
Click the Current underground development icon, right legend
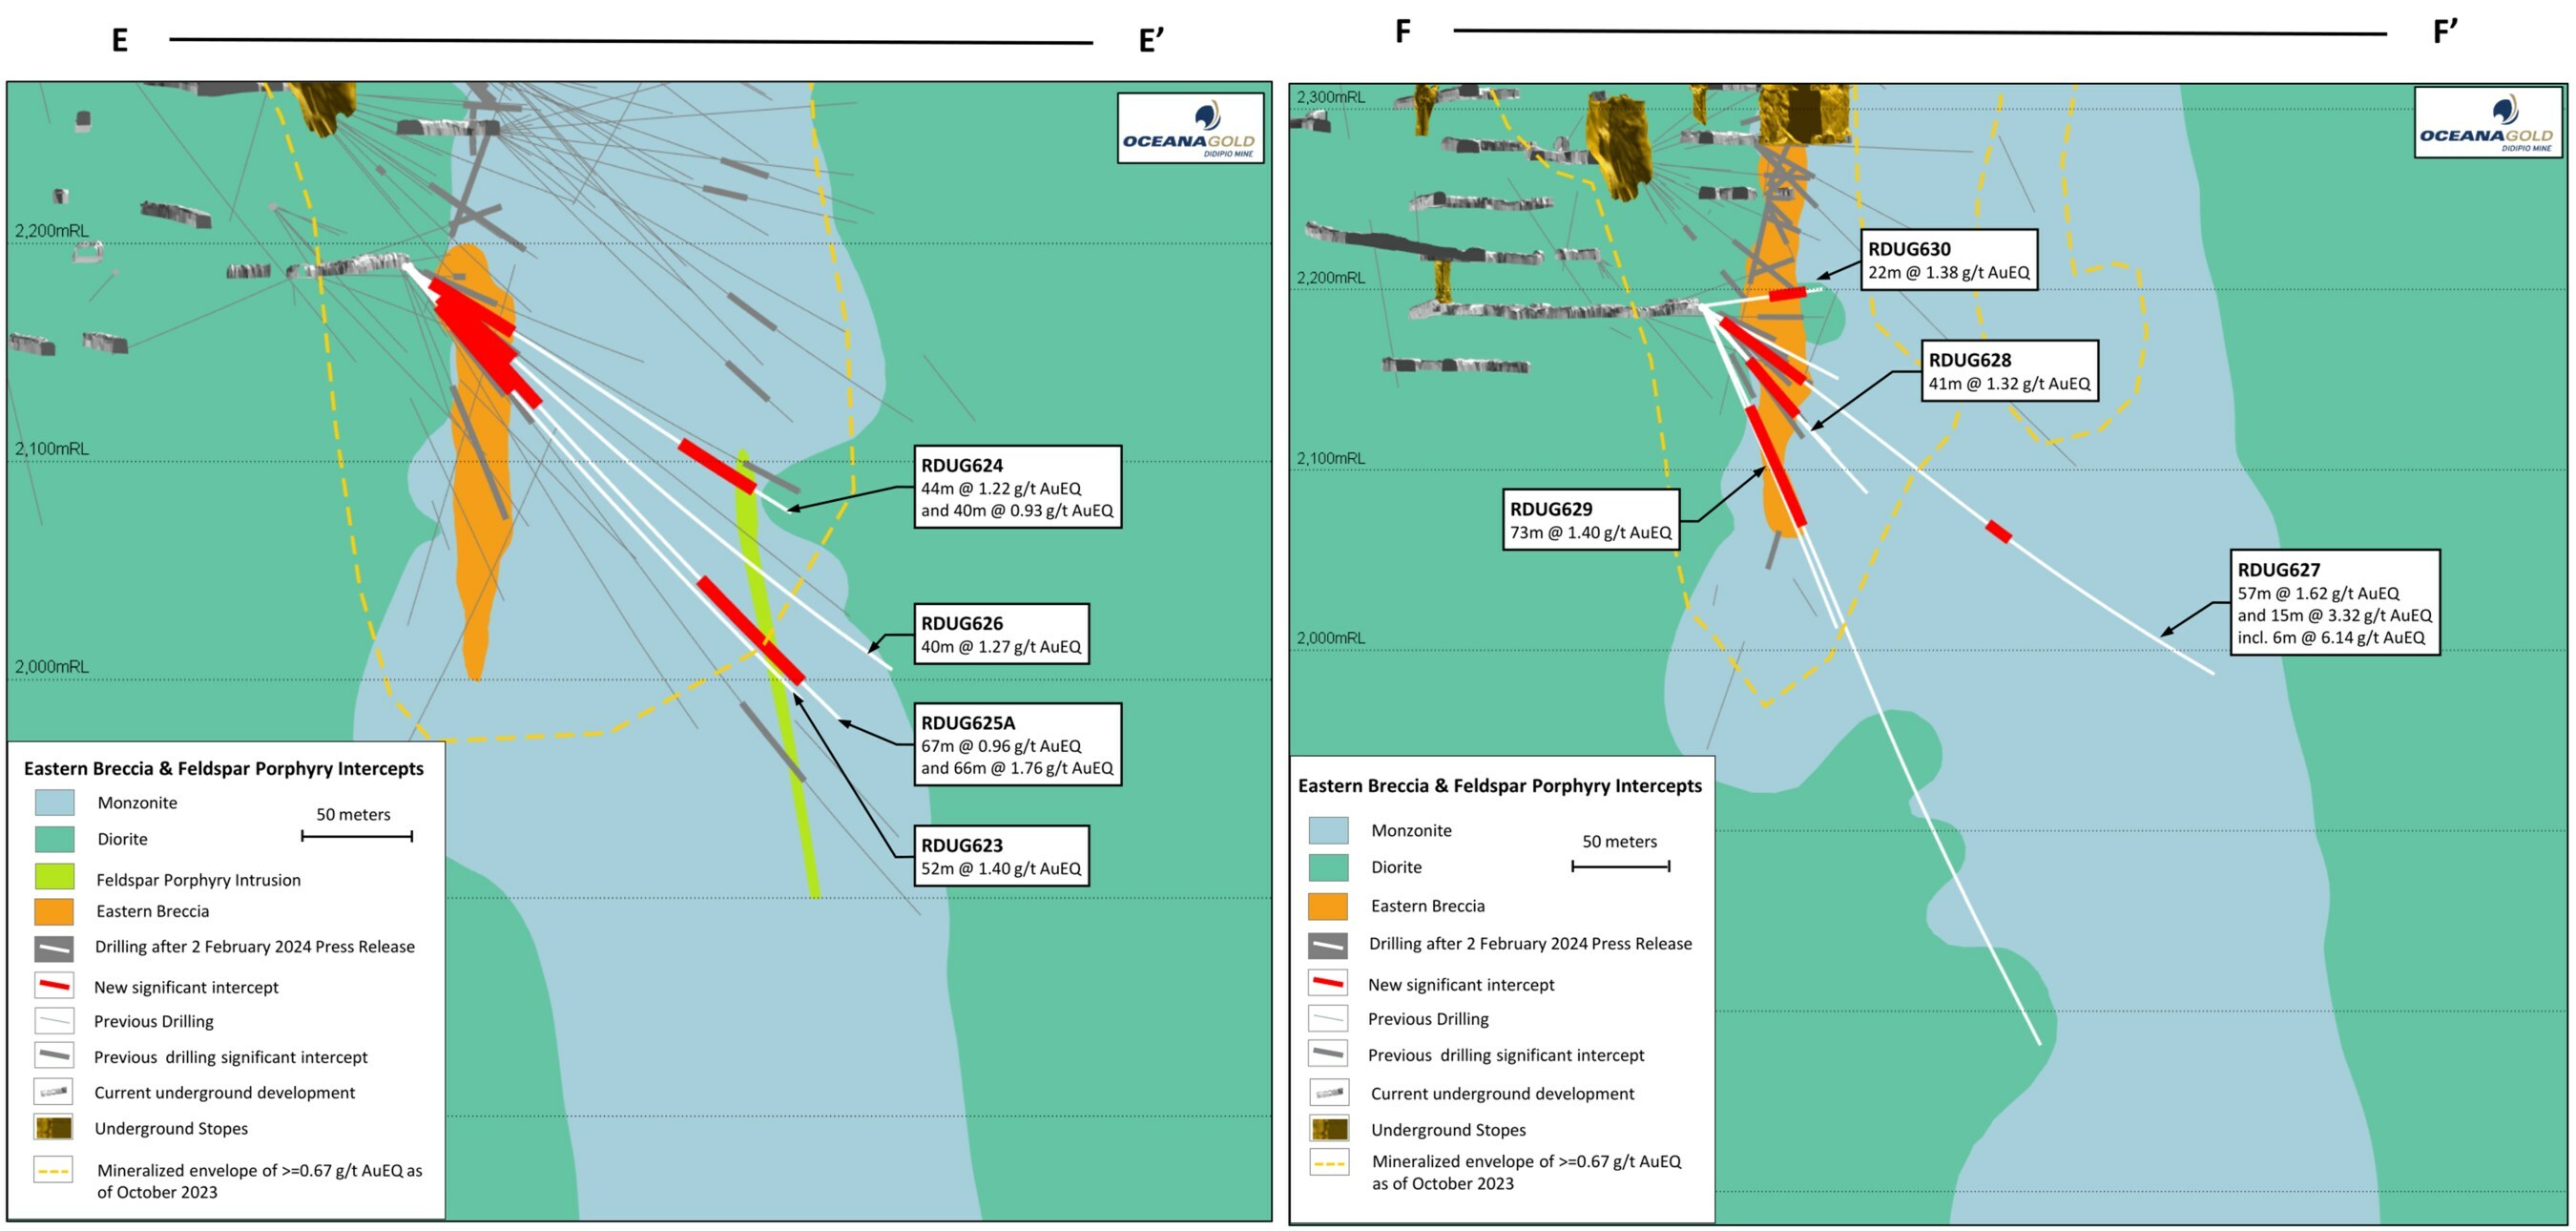[x=1328, y=1093]
